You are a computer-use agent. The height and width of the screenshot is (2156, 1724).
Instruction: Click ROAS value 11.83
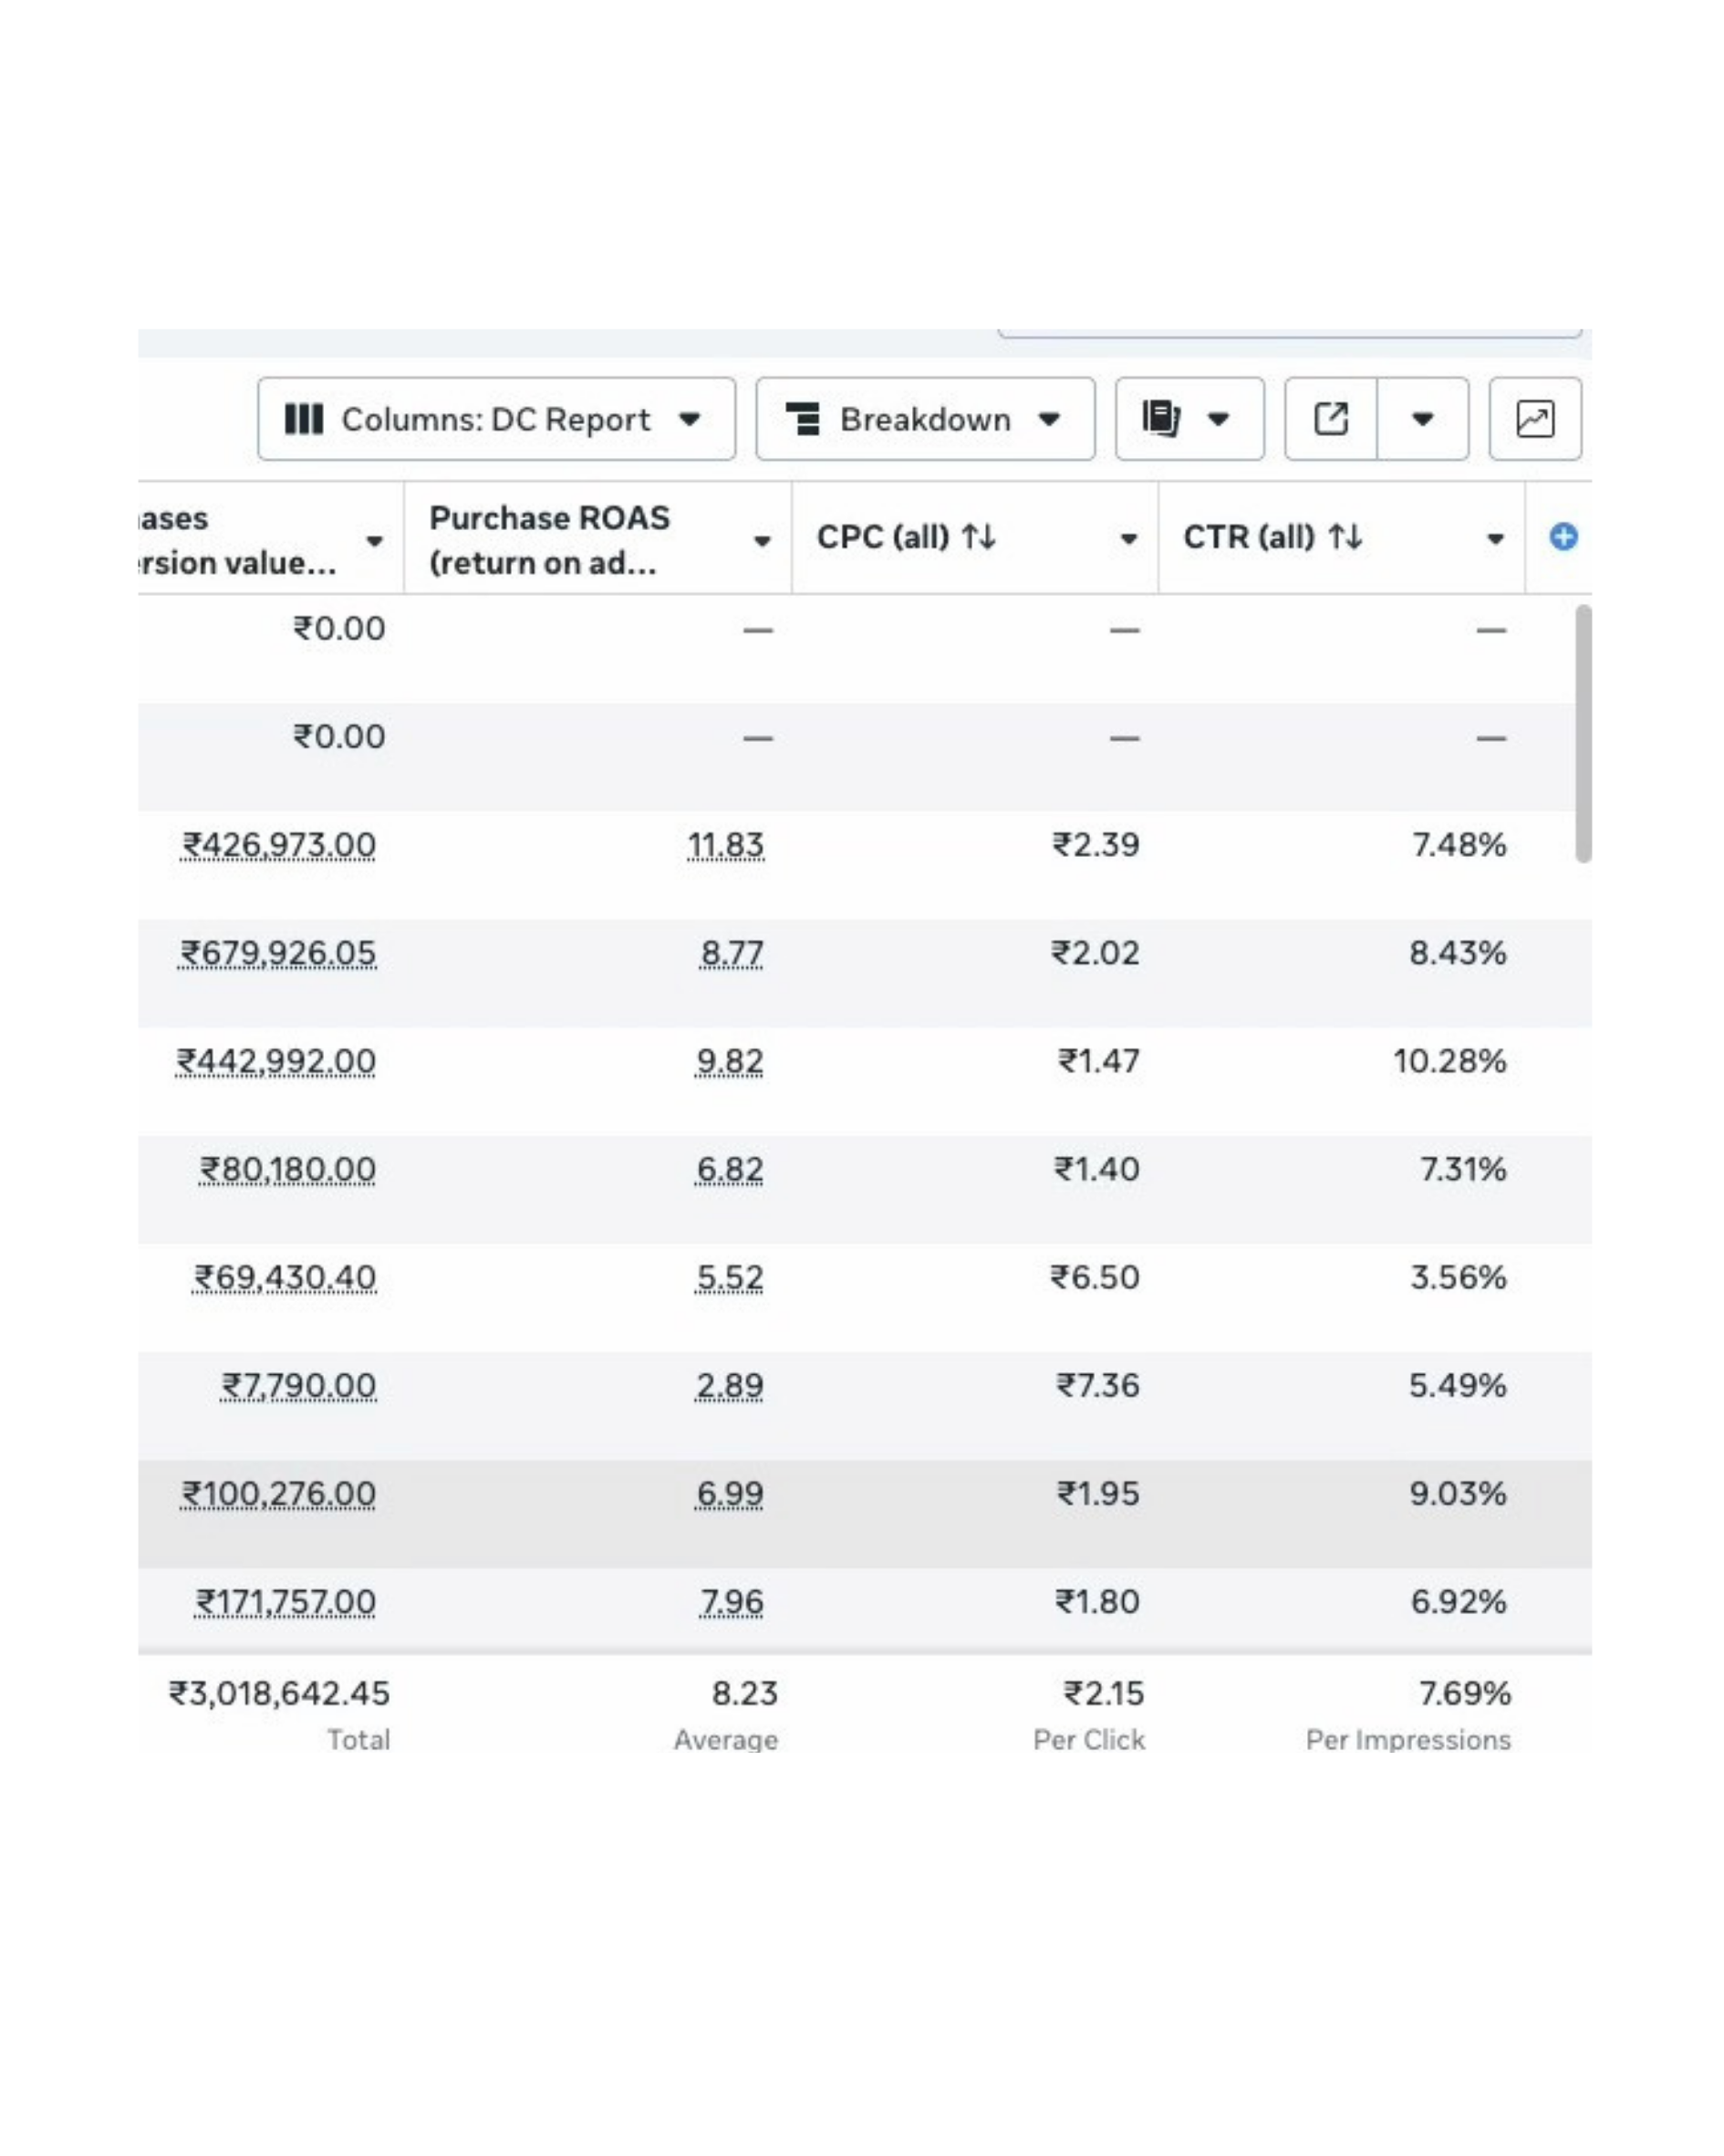726,845
